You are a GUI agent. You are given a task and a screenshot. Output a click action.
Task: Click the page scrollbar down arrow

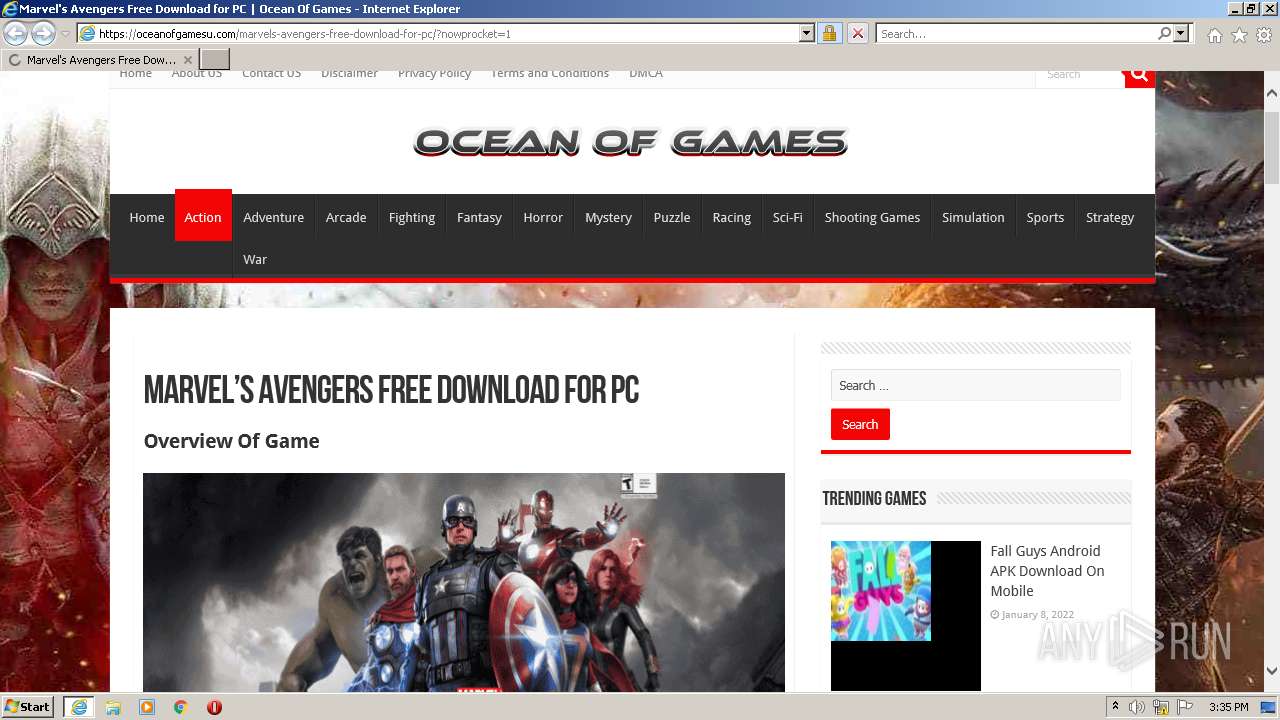[1272, 671]
